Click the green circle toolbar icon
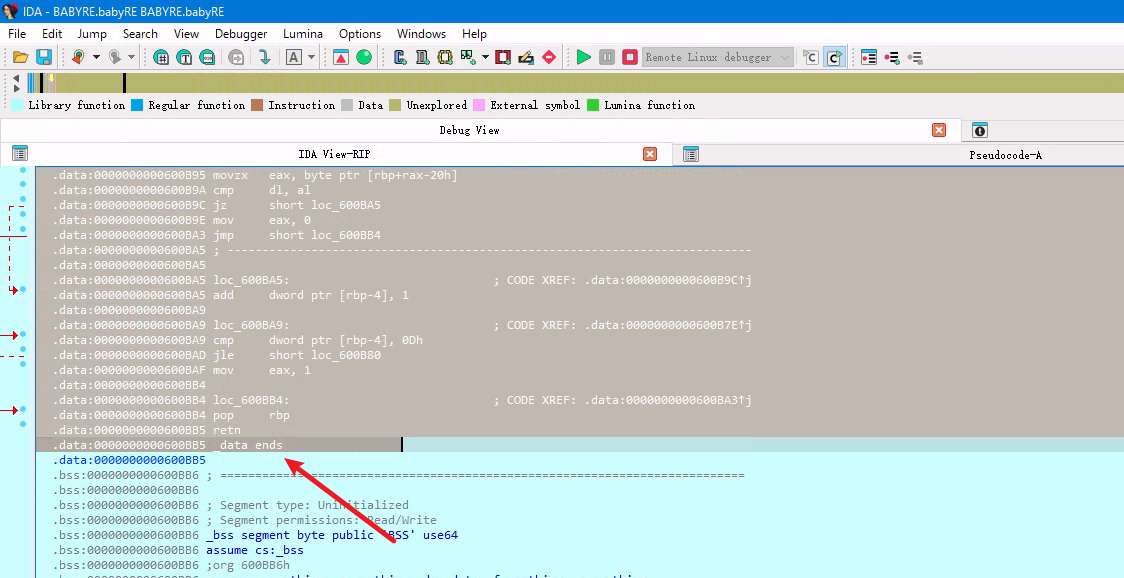The width and height of the screenshot is (1124, 578). coord(364,57)
